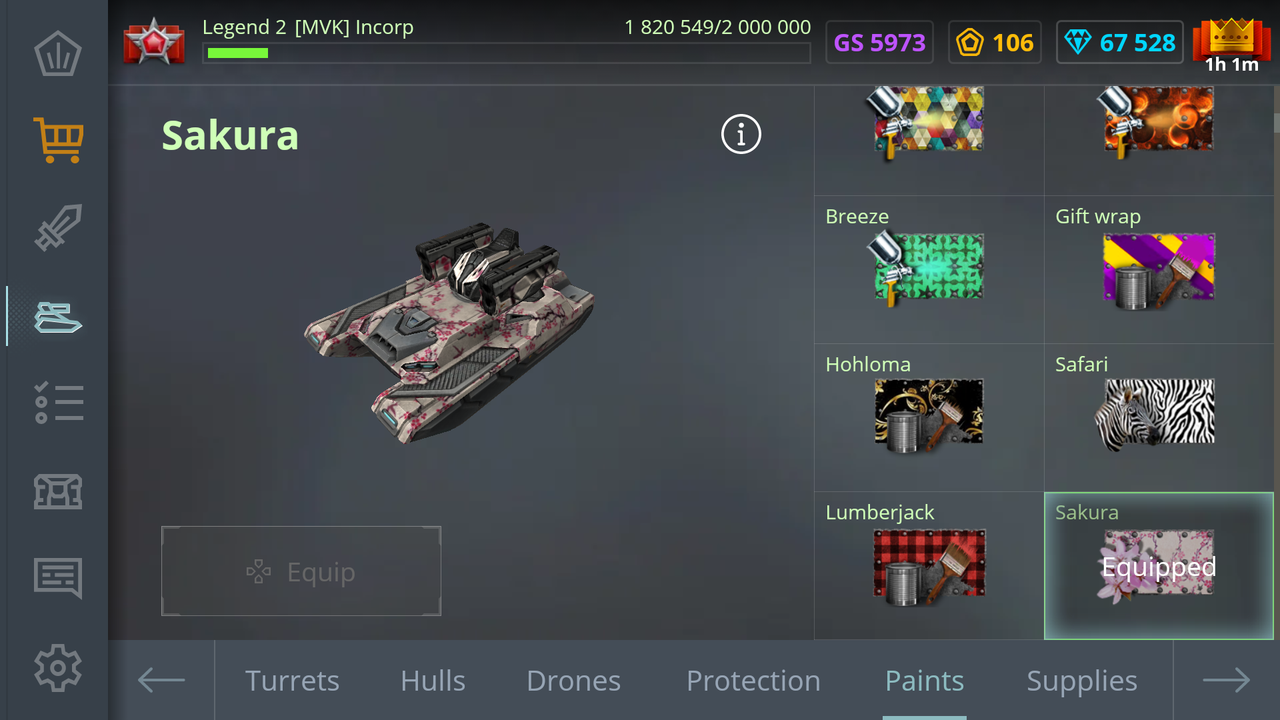
Task: Open the news chat icon in sidebar
Action: (x=57, y=578)
